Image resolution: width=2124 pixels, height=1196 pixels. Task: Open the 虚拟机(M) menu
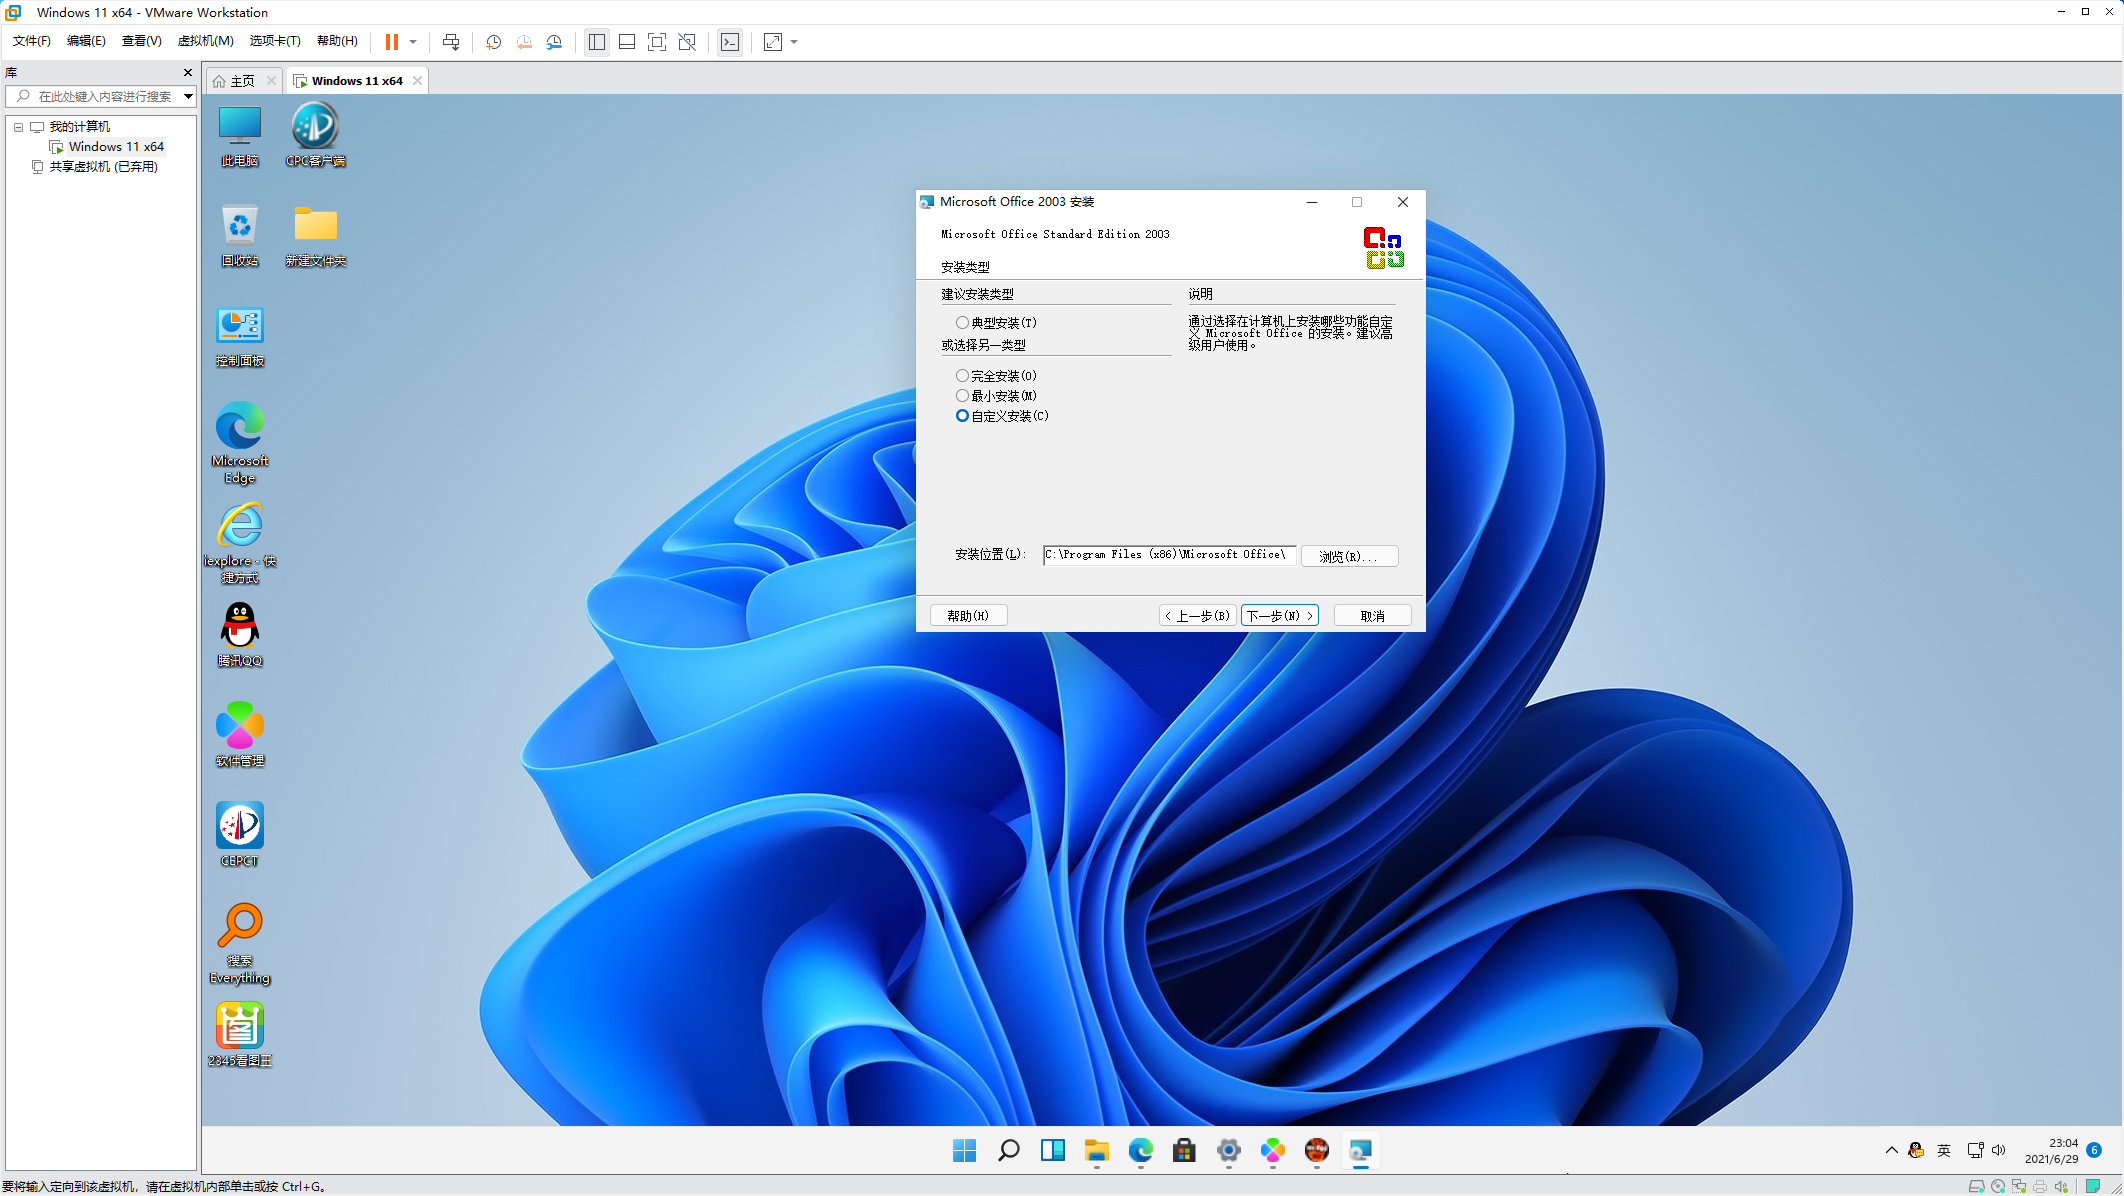[205, 41]
